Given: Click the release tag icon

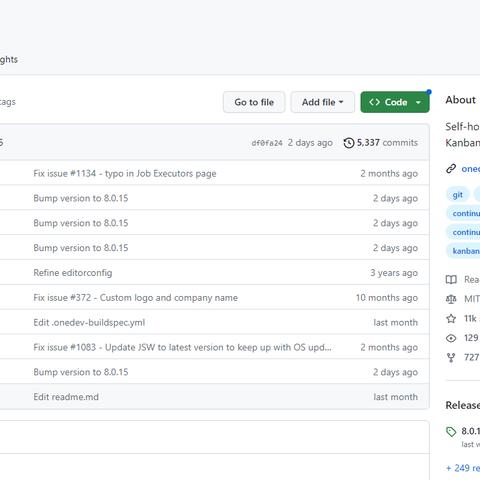Looking at the screenshot, I should point(451,432).
